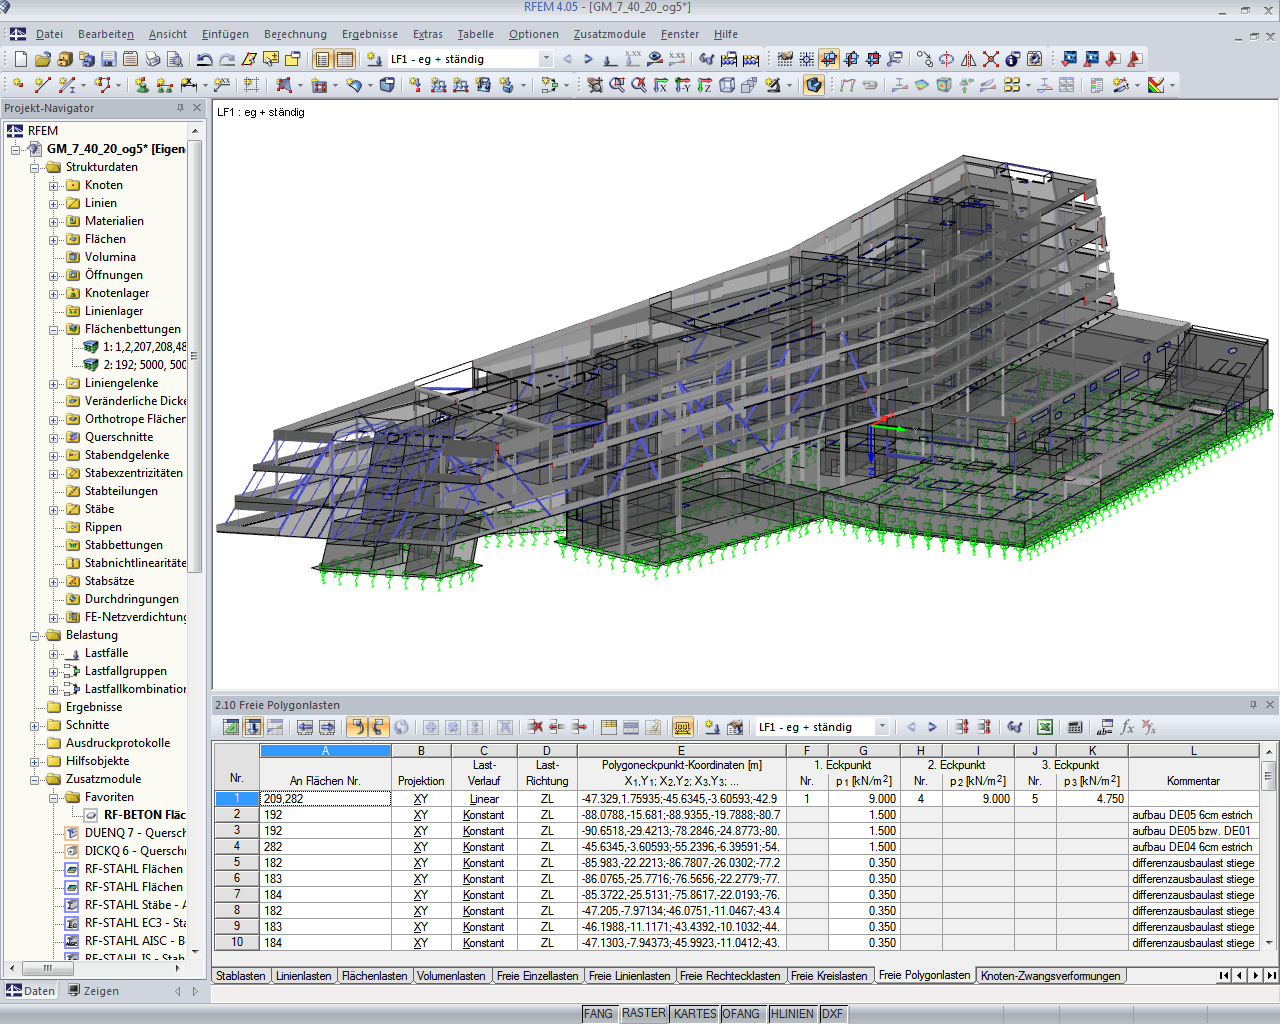1280x1024 pixels.
Task: Click the fx function icon in table toolbar
Action: pos(1127,727)
